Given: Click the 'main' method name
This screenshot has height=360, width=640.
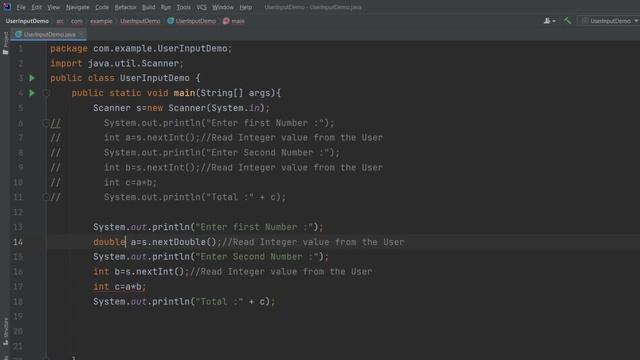Looking at the screenshot, I should click(184, 93).
